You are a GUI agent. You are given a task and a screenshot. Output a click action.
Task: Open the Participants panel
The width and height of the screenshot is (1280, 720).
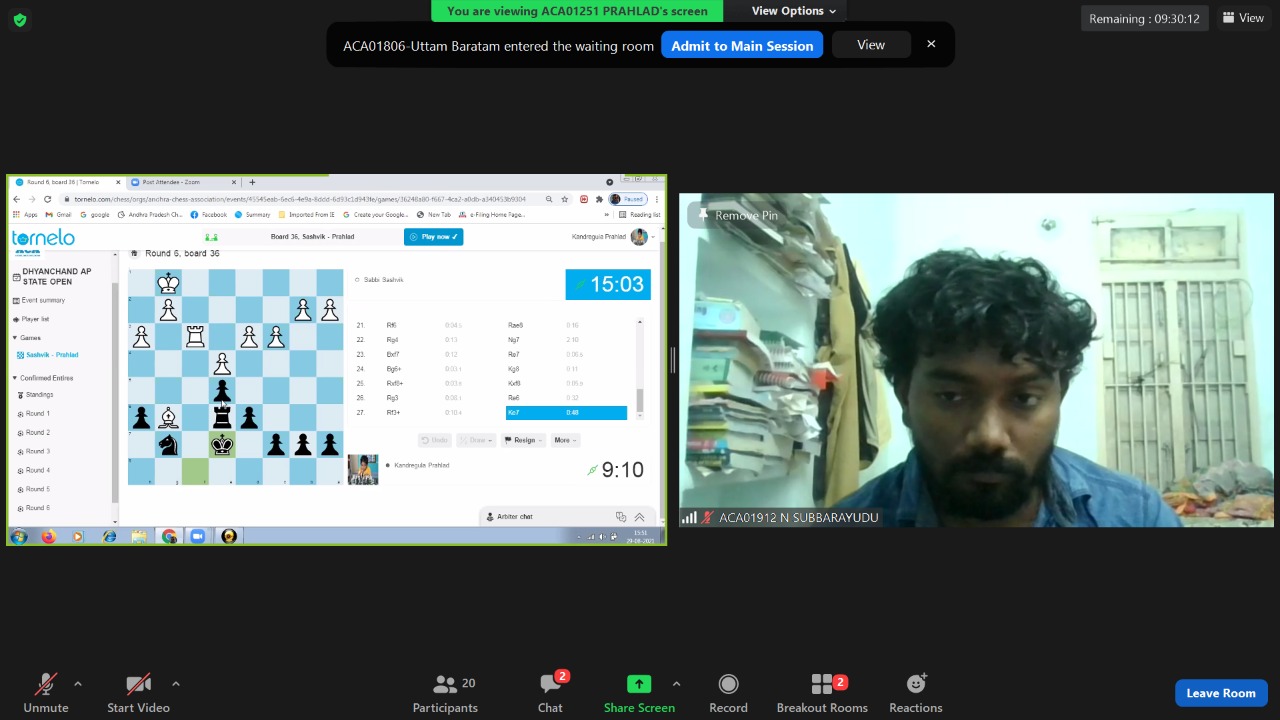pos(445,692)
